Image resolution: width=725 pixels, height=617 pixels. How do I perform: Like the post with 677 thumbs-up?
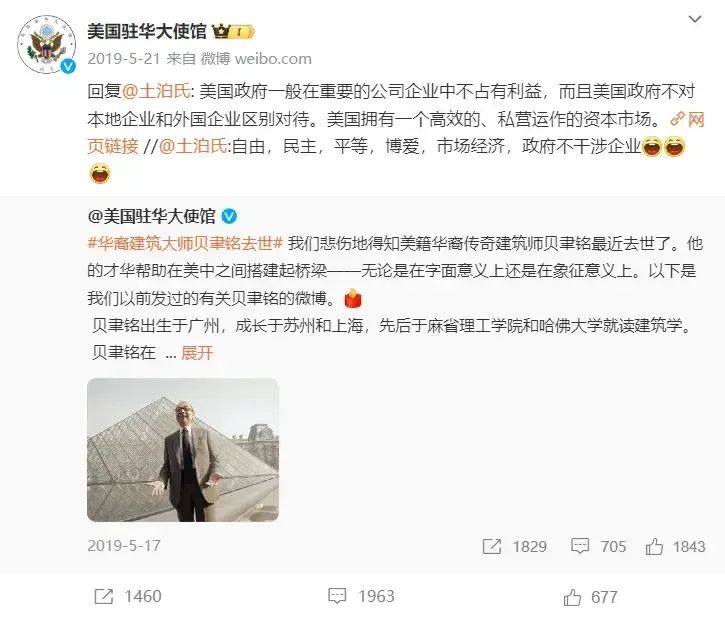click(572, 597)
